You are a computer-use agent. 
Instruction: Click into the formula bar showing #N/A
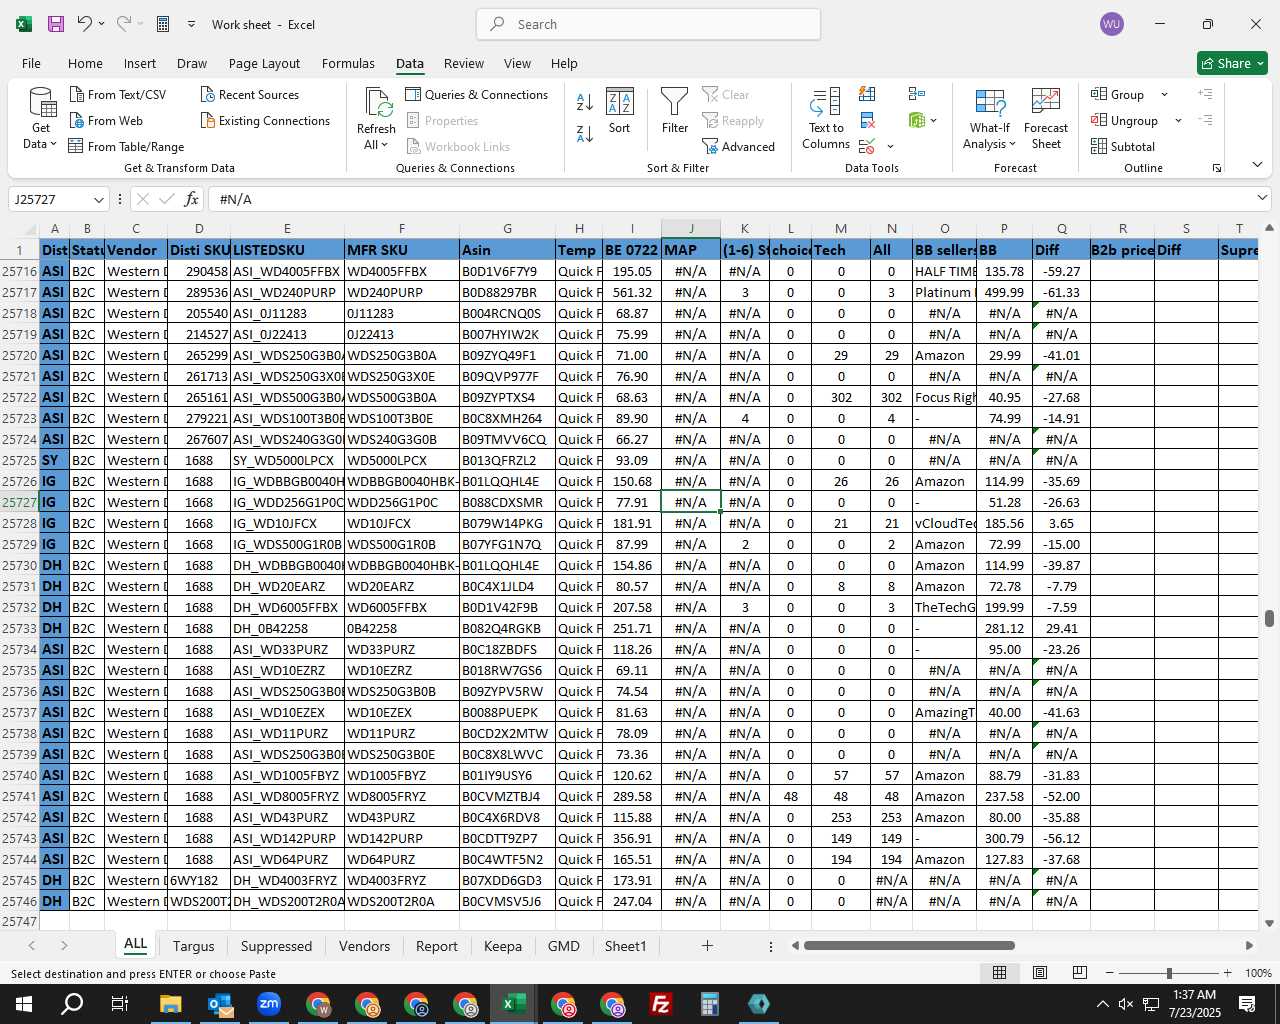(x=730, y=199)
